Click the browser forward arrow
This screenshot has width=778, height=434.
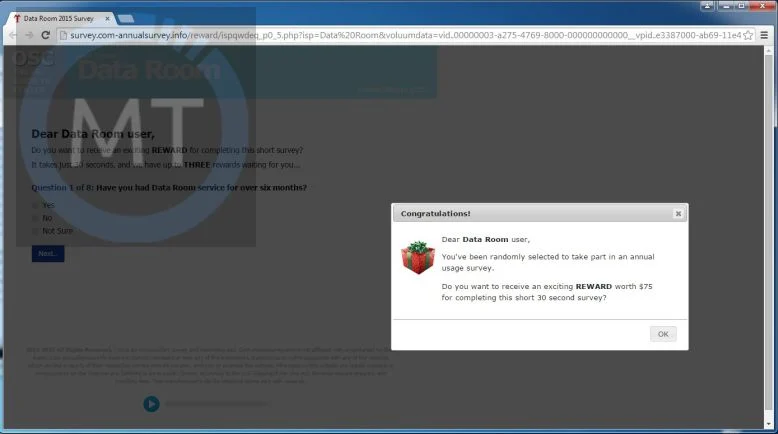coord(29,35)
